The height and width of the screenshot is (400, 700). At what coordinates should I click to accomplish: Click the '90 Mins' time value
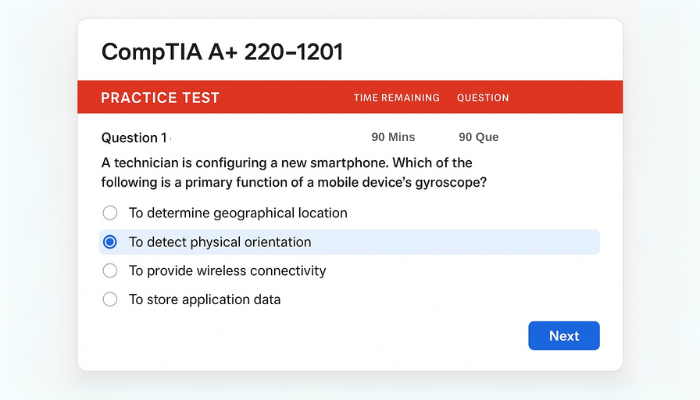click(393, 137)
